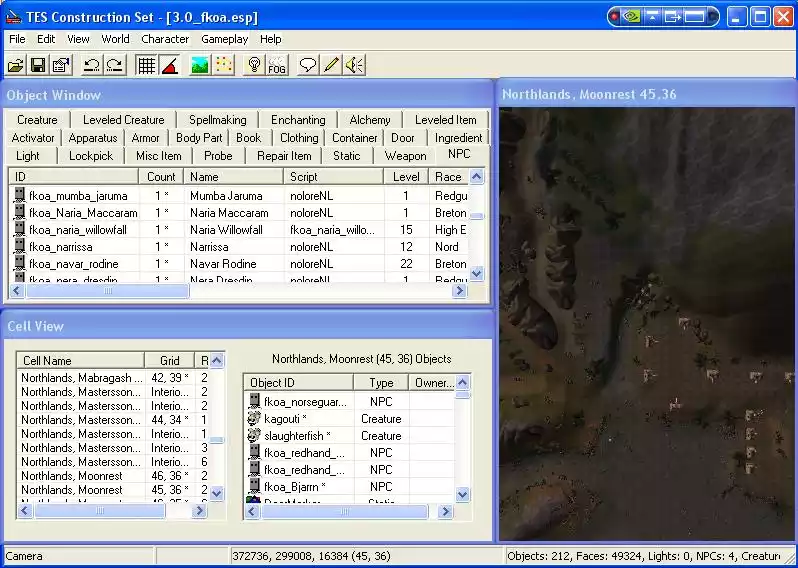Image resolution: width=798 pixels, height=568 pixels.
Task: Select Northlands, Moonrest 46, 36 cell
Action: coord(112,476)
